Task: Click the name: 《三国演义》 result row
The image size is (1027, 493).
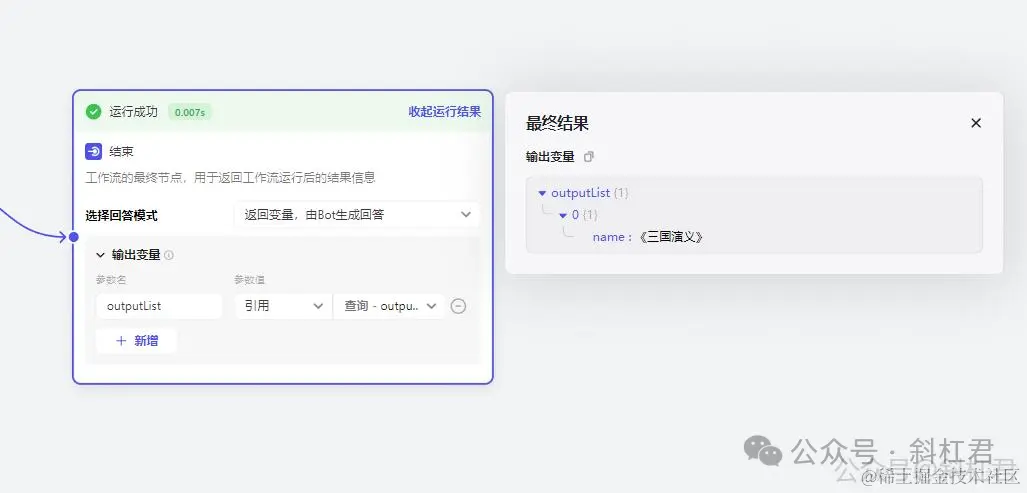Action: click(647, 237)
